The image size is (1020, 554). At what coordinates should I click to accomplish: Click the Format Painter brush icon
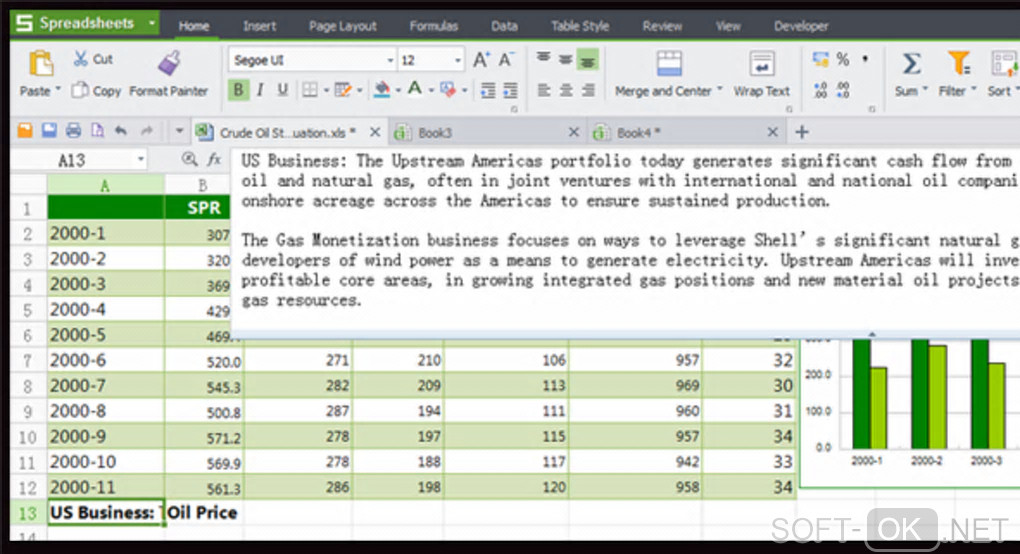169,63
